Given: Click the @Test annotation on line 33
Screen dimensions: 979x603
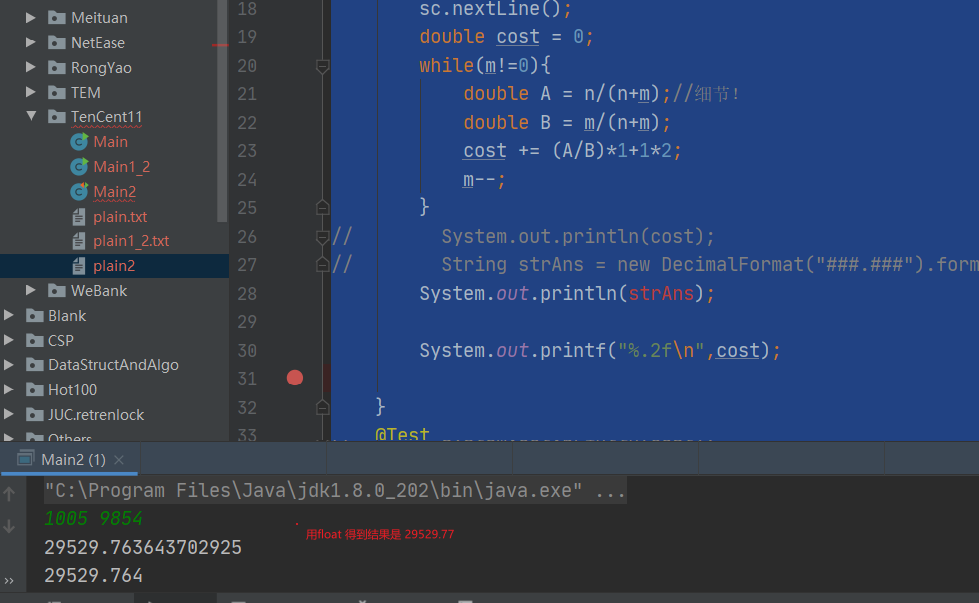Looking at the screenshot, I should point(402,434).
